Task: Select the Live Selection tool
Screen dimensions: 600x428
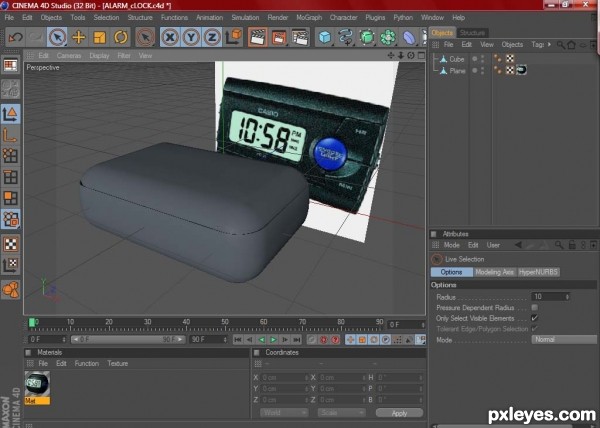Action: [57, 37]
